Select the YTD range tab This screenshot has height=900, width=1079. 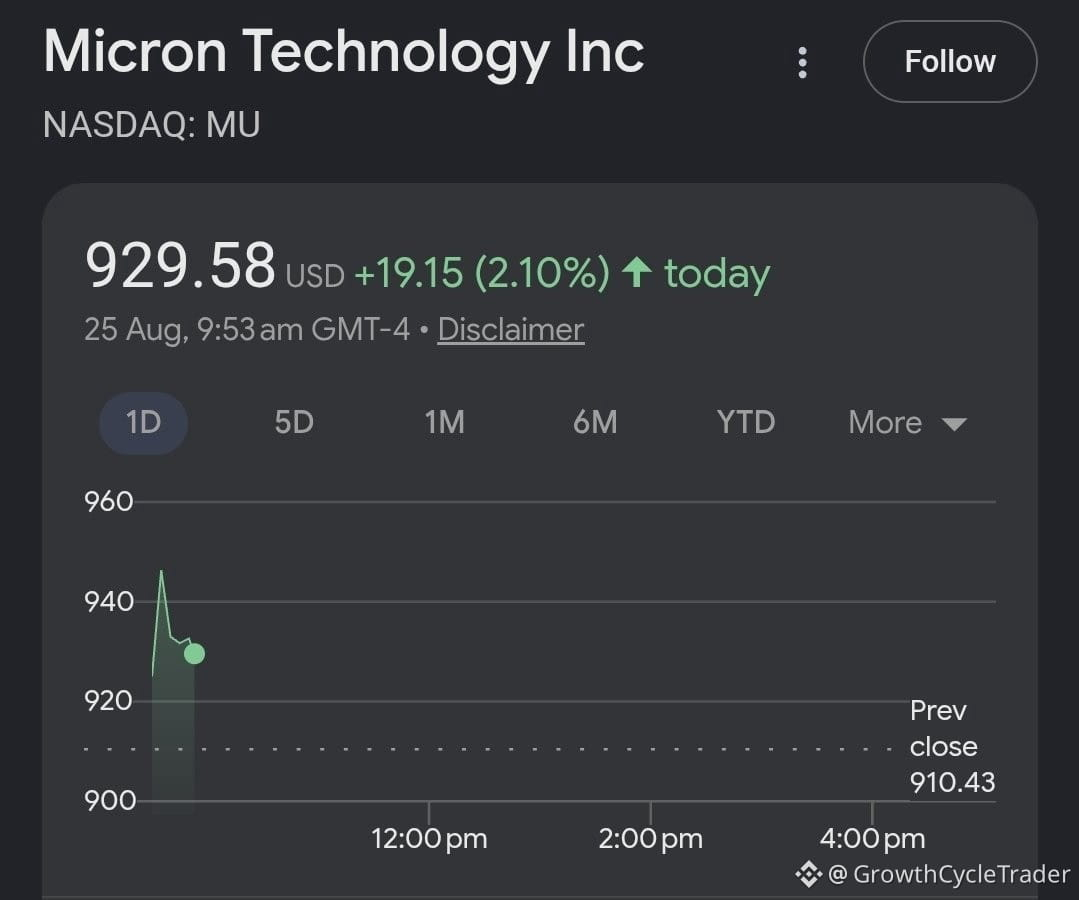tap(746, 422)
